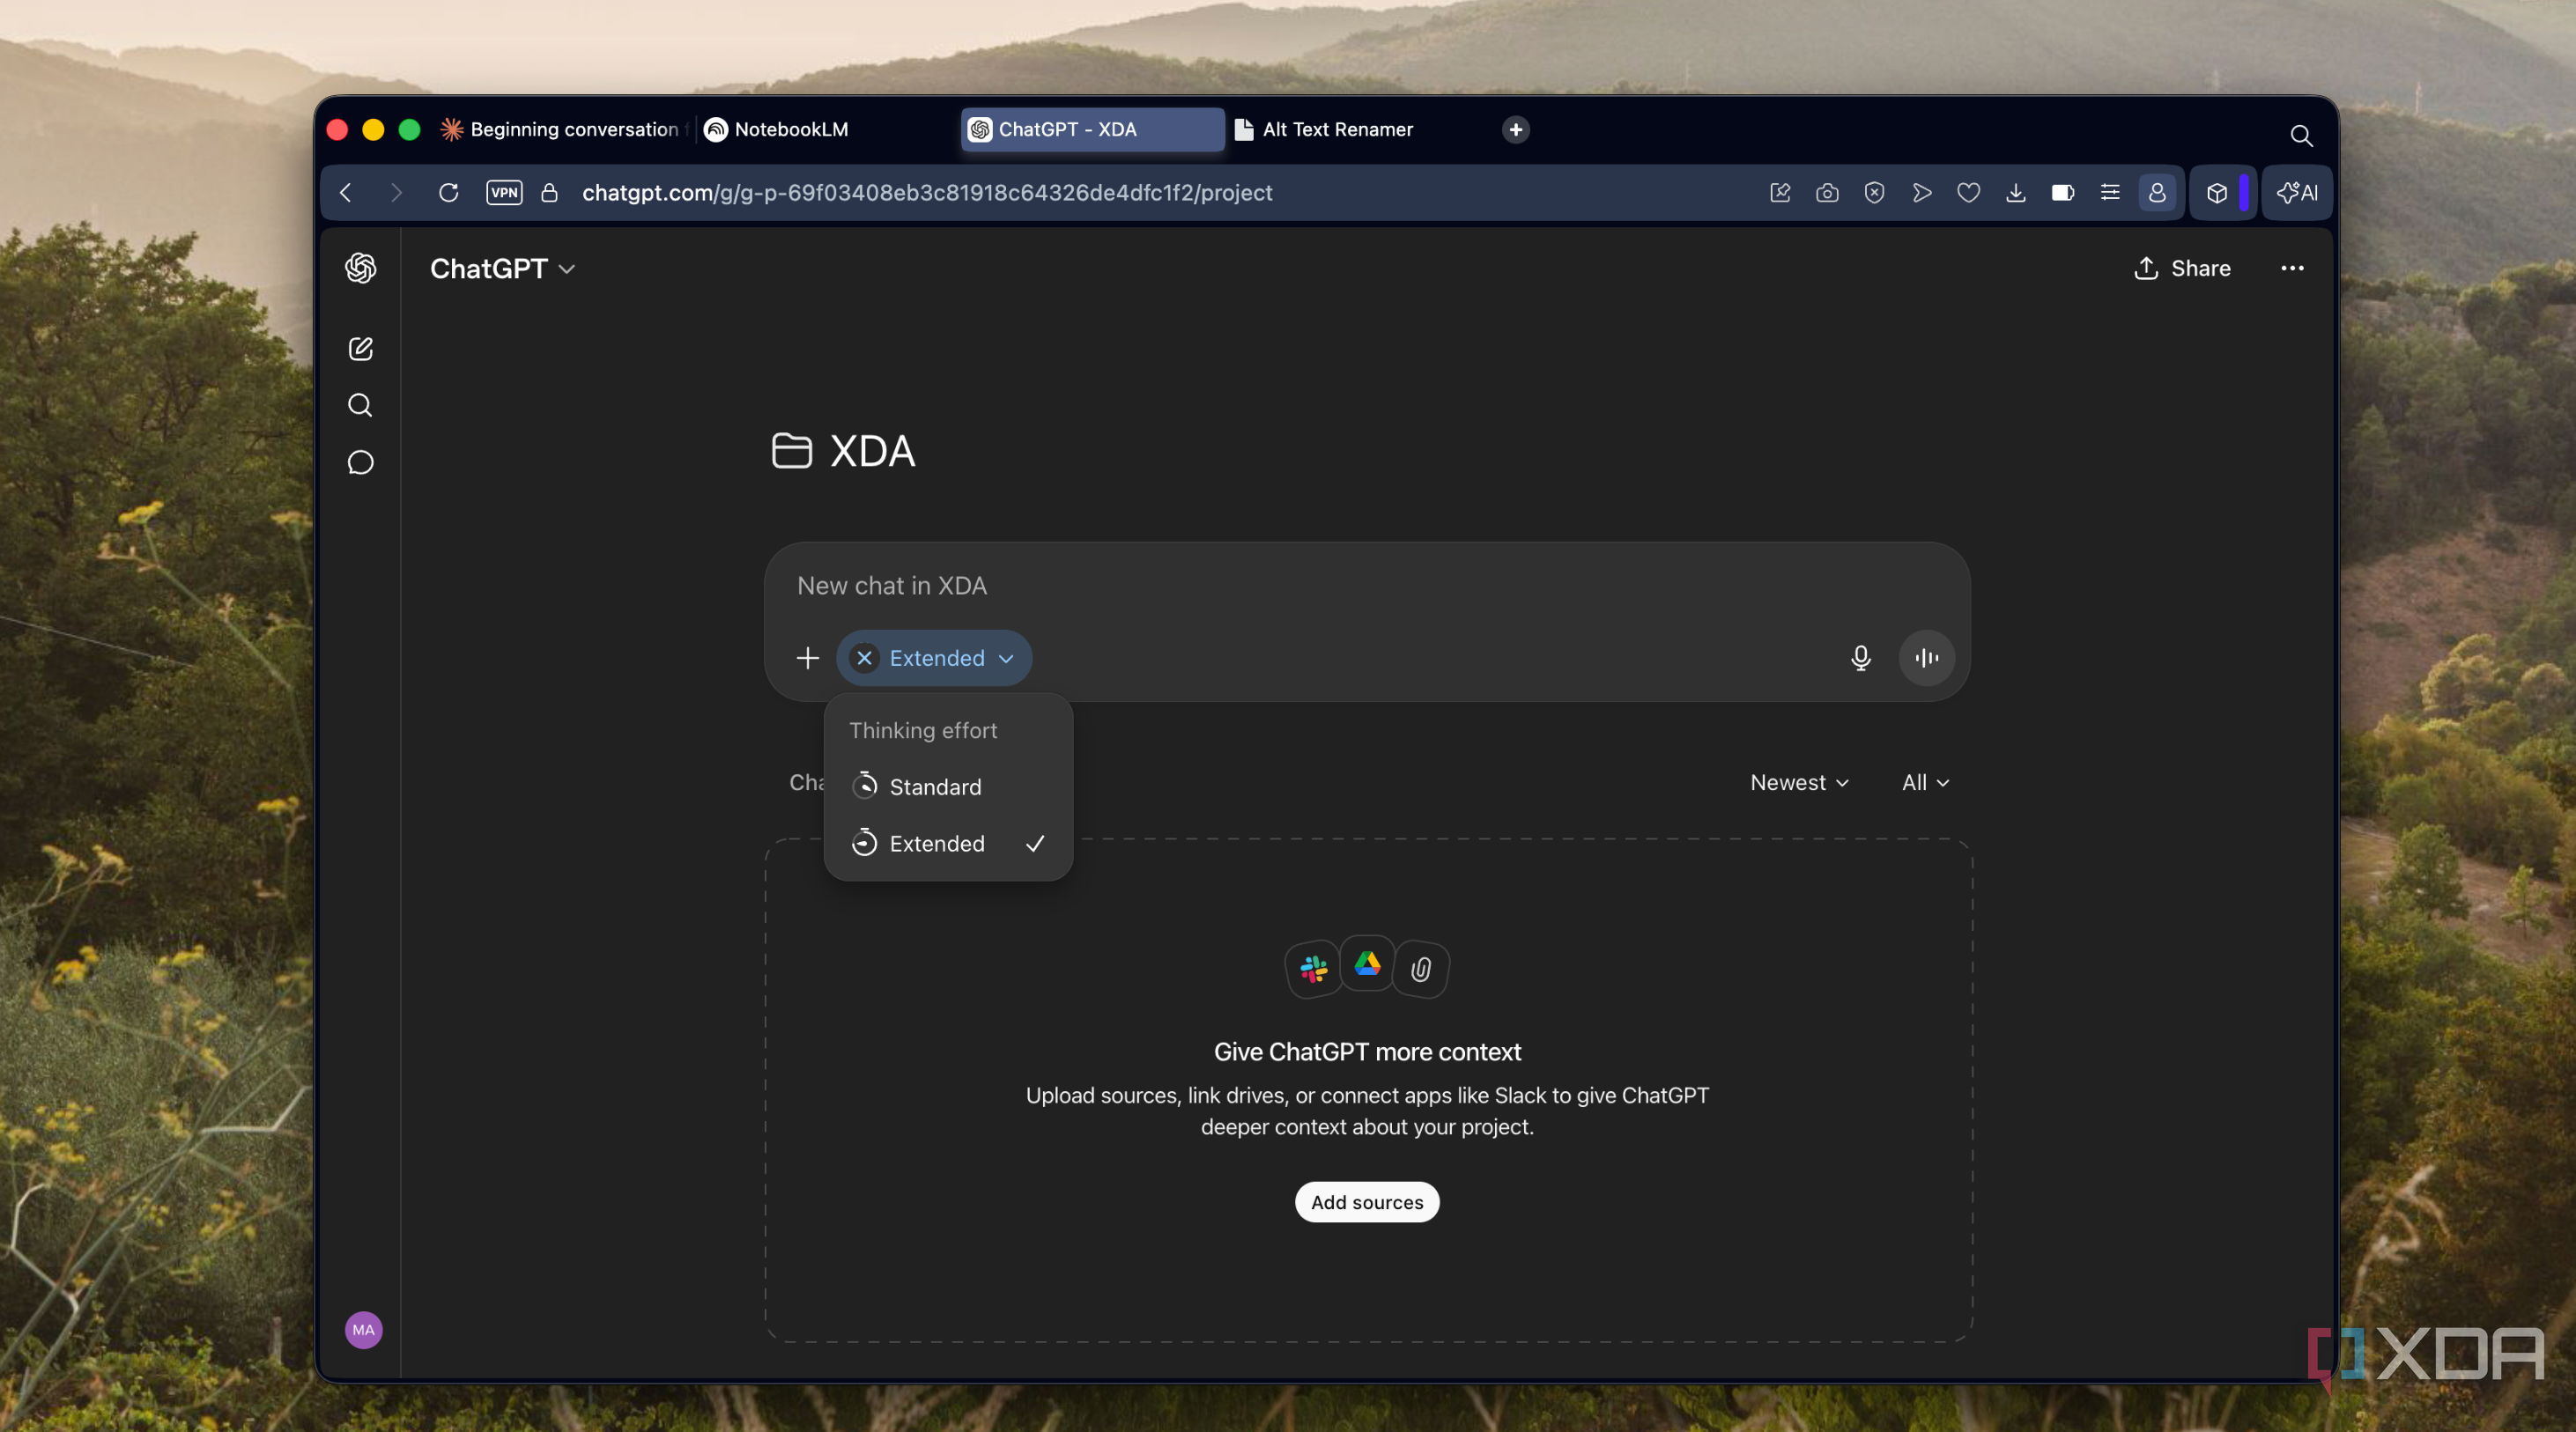Viewport: 2576px width, 1432px height.
Task: Open the sidebar search chats icon
Action: coord(360,405)
